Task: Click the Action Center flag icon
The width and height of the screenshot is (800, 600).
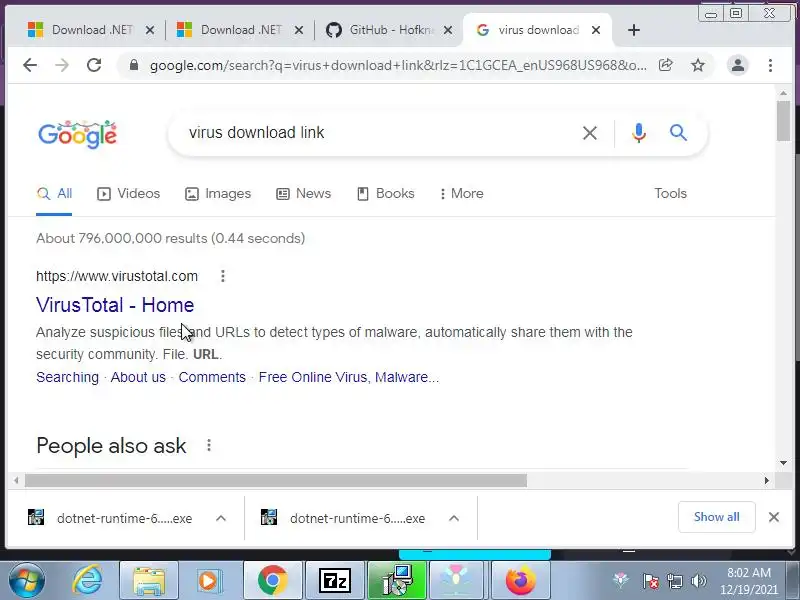Action: coord(650,581)
